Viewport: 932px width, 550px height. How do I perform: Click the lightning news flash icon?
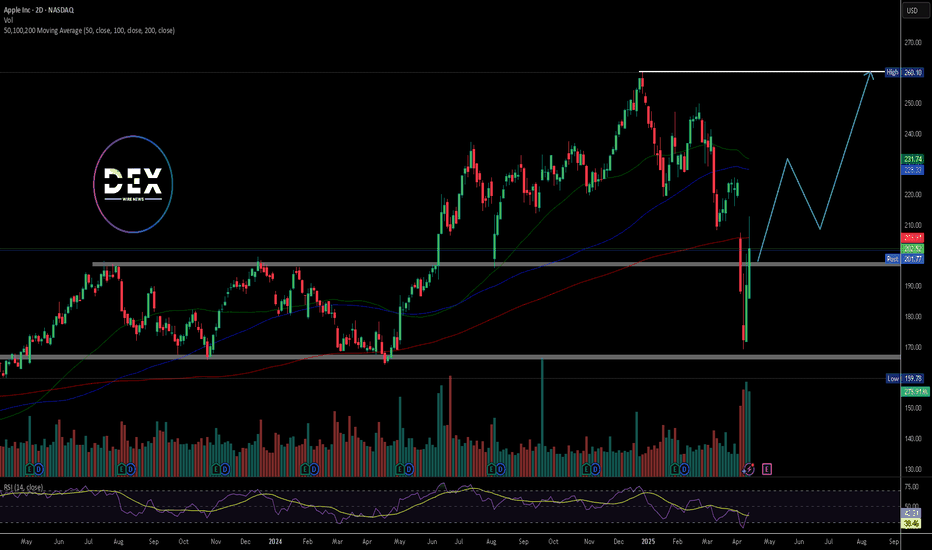click(749, 469)
